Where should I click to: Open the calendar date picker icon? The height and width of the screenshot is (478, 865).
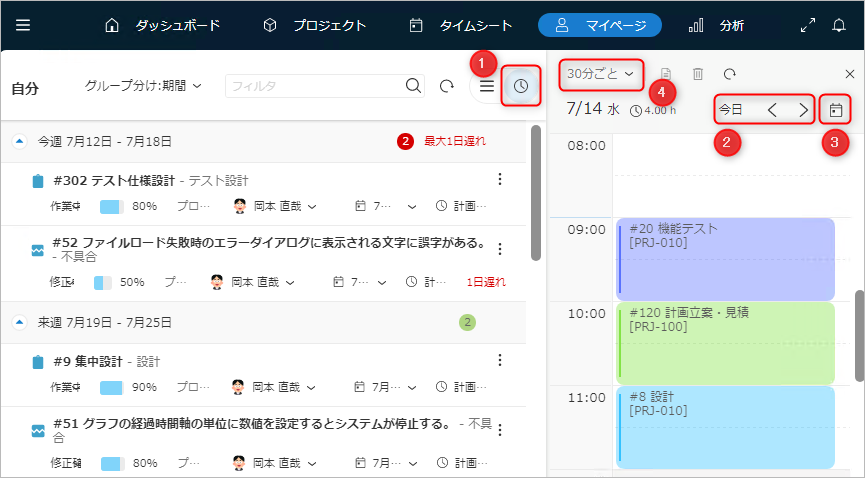pyautogui.click(x=836, y=109)
